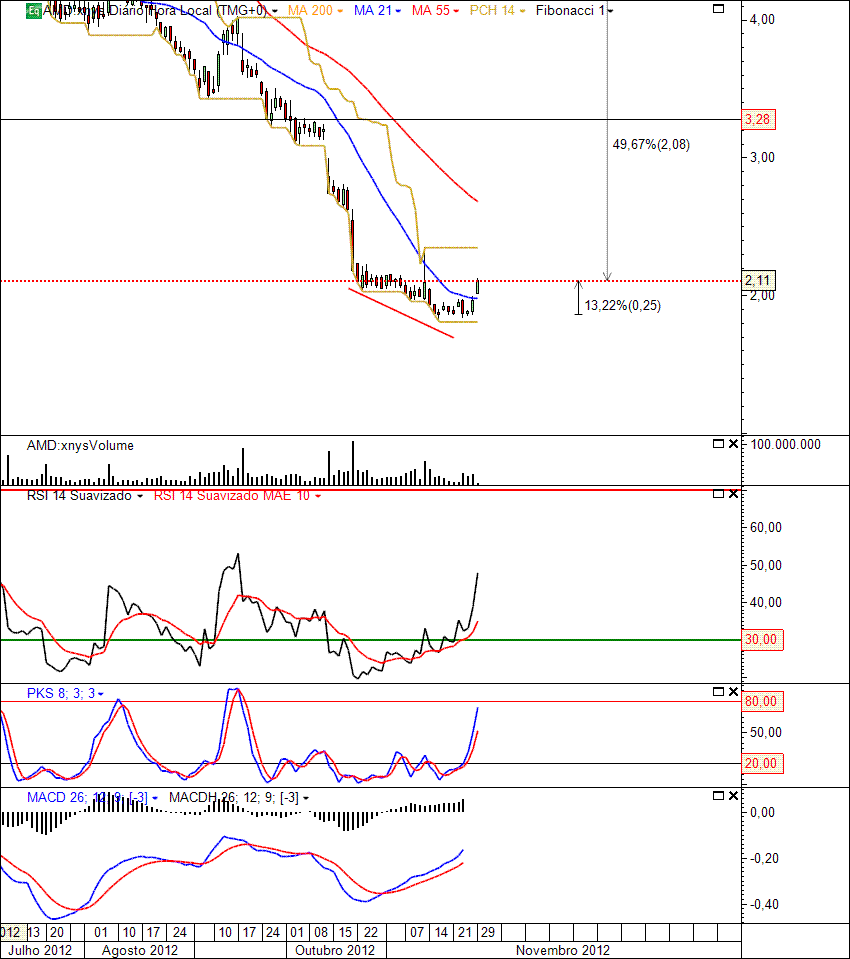Close the PKS stochastic panel
This screenshot has height=959, width=850.
[733, 692]
